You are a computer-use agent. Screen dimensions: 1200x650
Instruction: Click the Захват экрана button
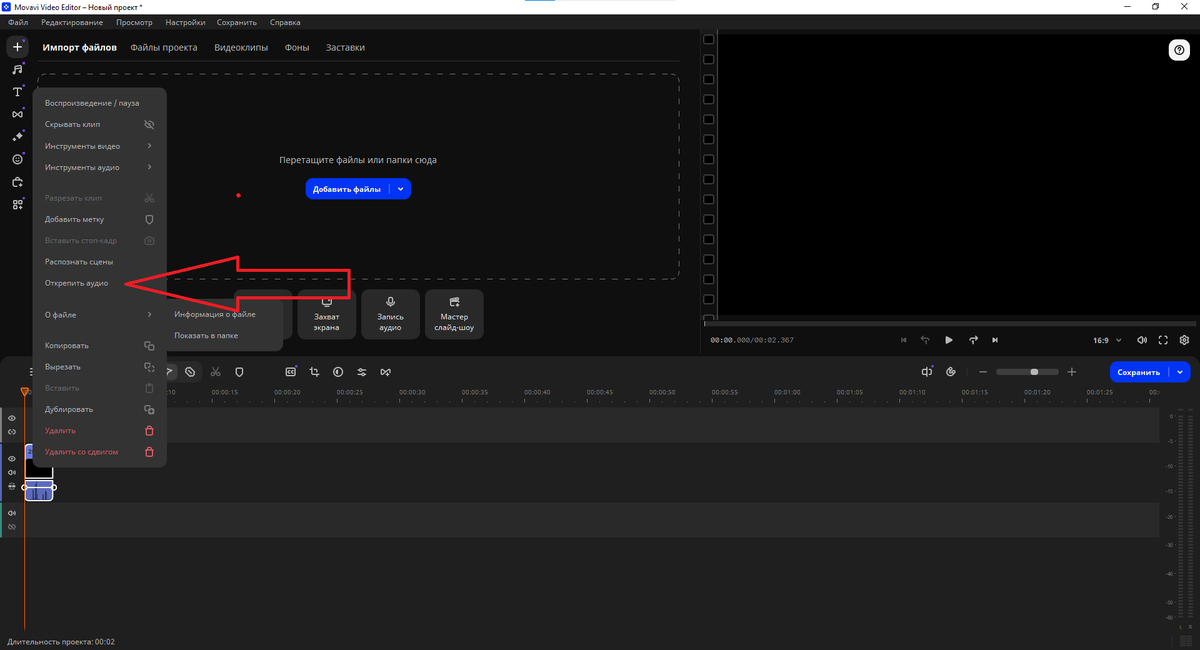click(326, 313)
